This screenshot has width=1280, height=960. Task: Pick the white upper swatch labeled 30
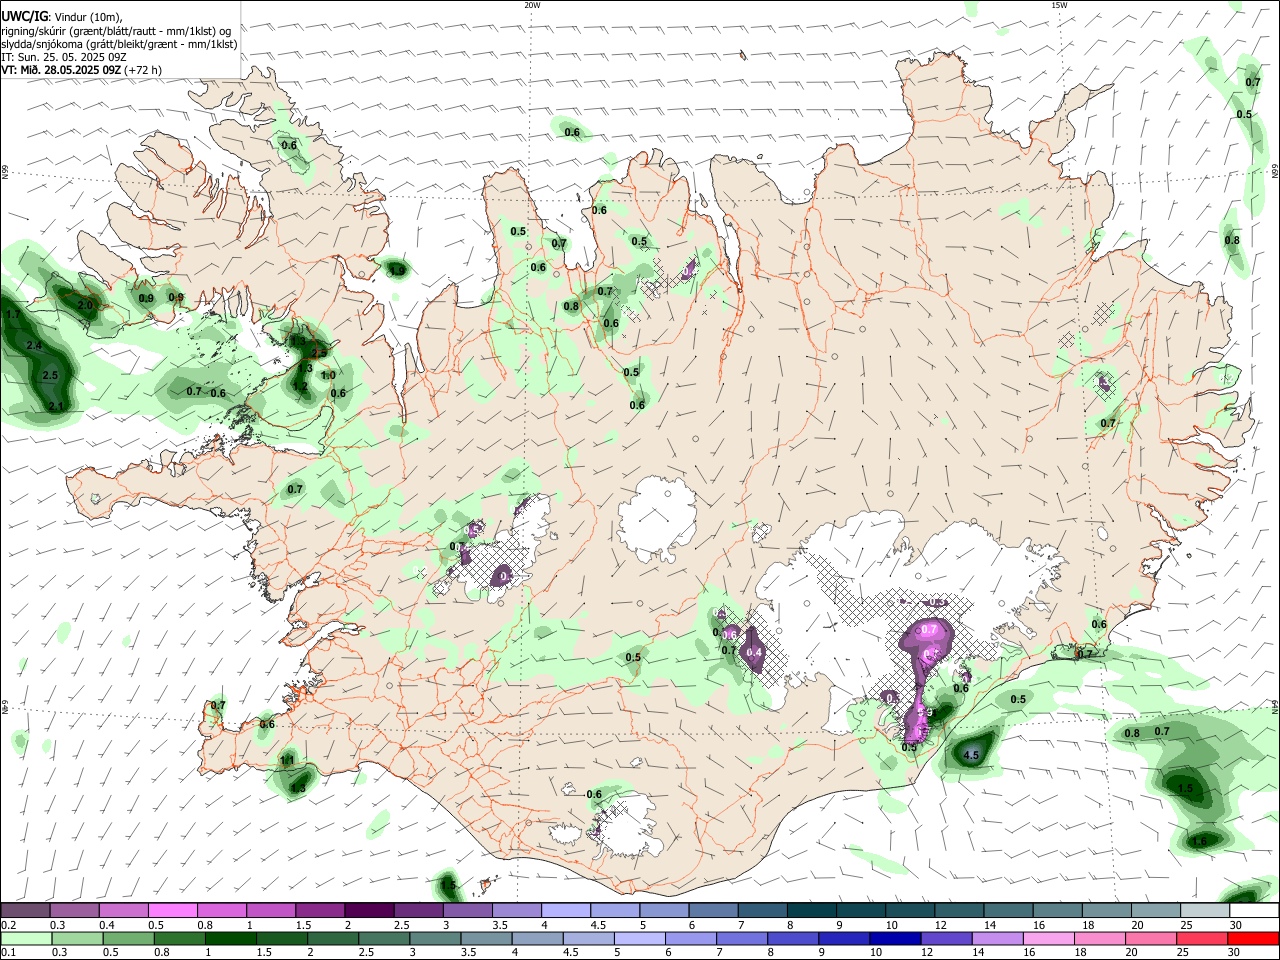tap(1254, 910)
